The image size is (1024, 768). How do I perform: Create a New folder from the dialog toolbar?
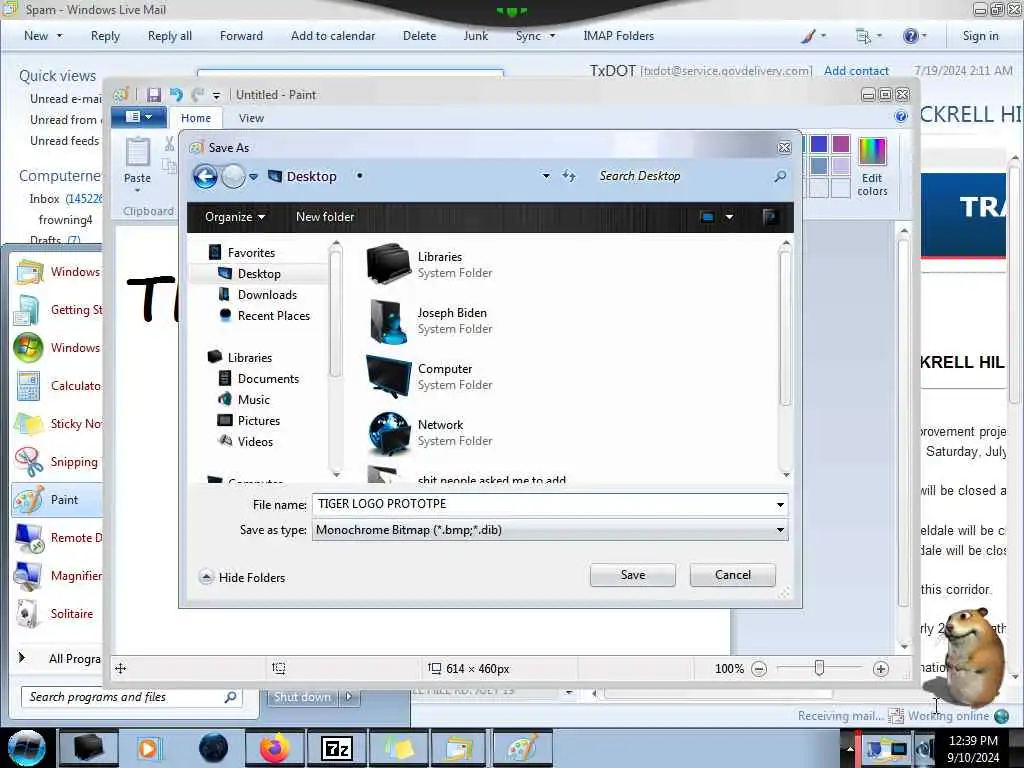(325, 217)
